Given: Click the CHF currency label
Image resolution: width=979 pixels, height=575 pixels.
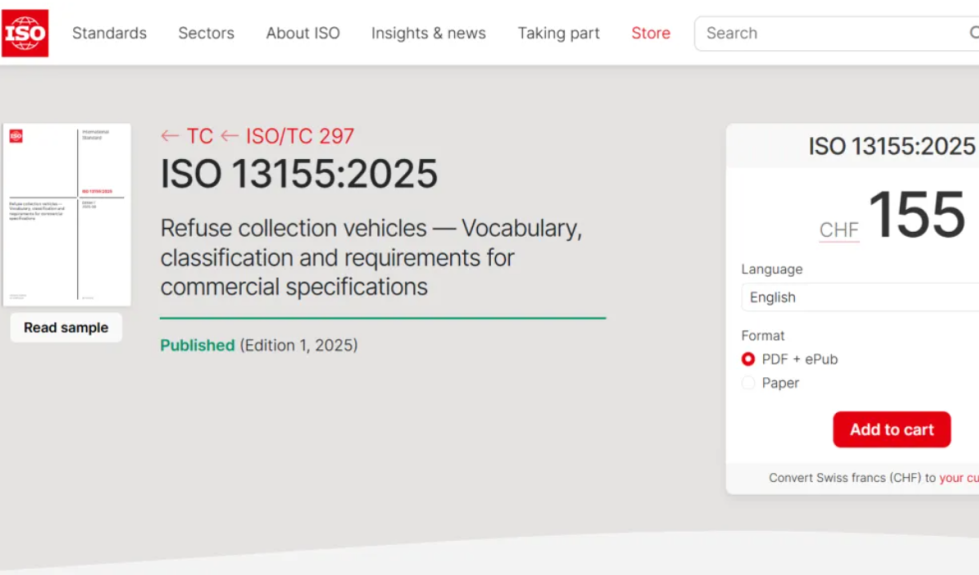Looking at the screenshot, I should coord(839,230).
